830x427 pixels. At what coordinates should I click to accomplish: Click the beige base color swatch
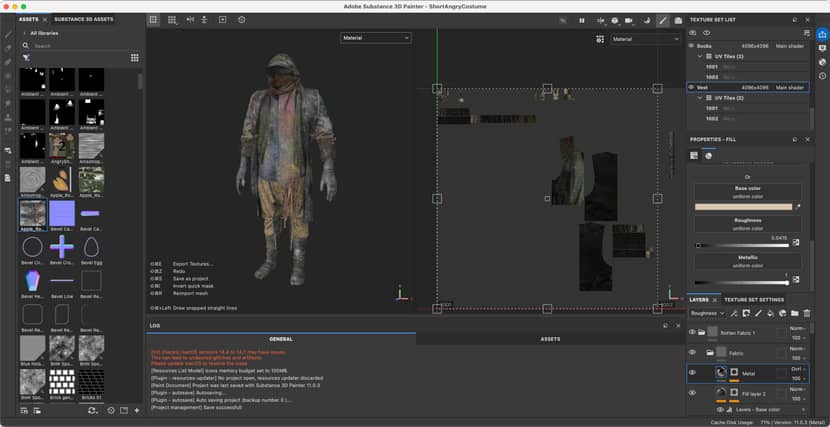click(742, 206)
